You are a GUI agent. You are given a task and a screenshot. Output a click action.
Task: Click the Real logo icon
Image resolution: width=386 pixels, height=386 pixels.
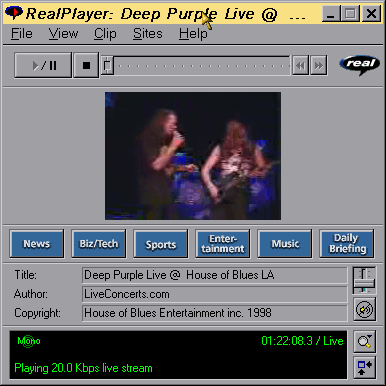(360, 64)
